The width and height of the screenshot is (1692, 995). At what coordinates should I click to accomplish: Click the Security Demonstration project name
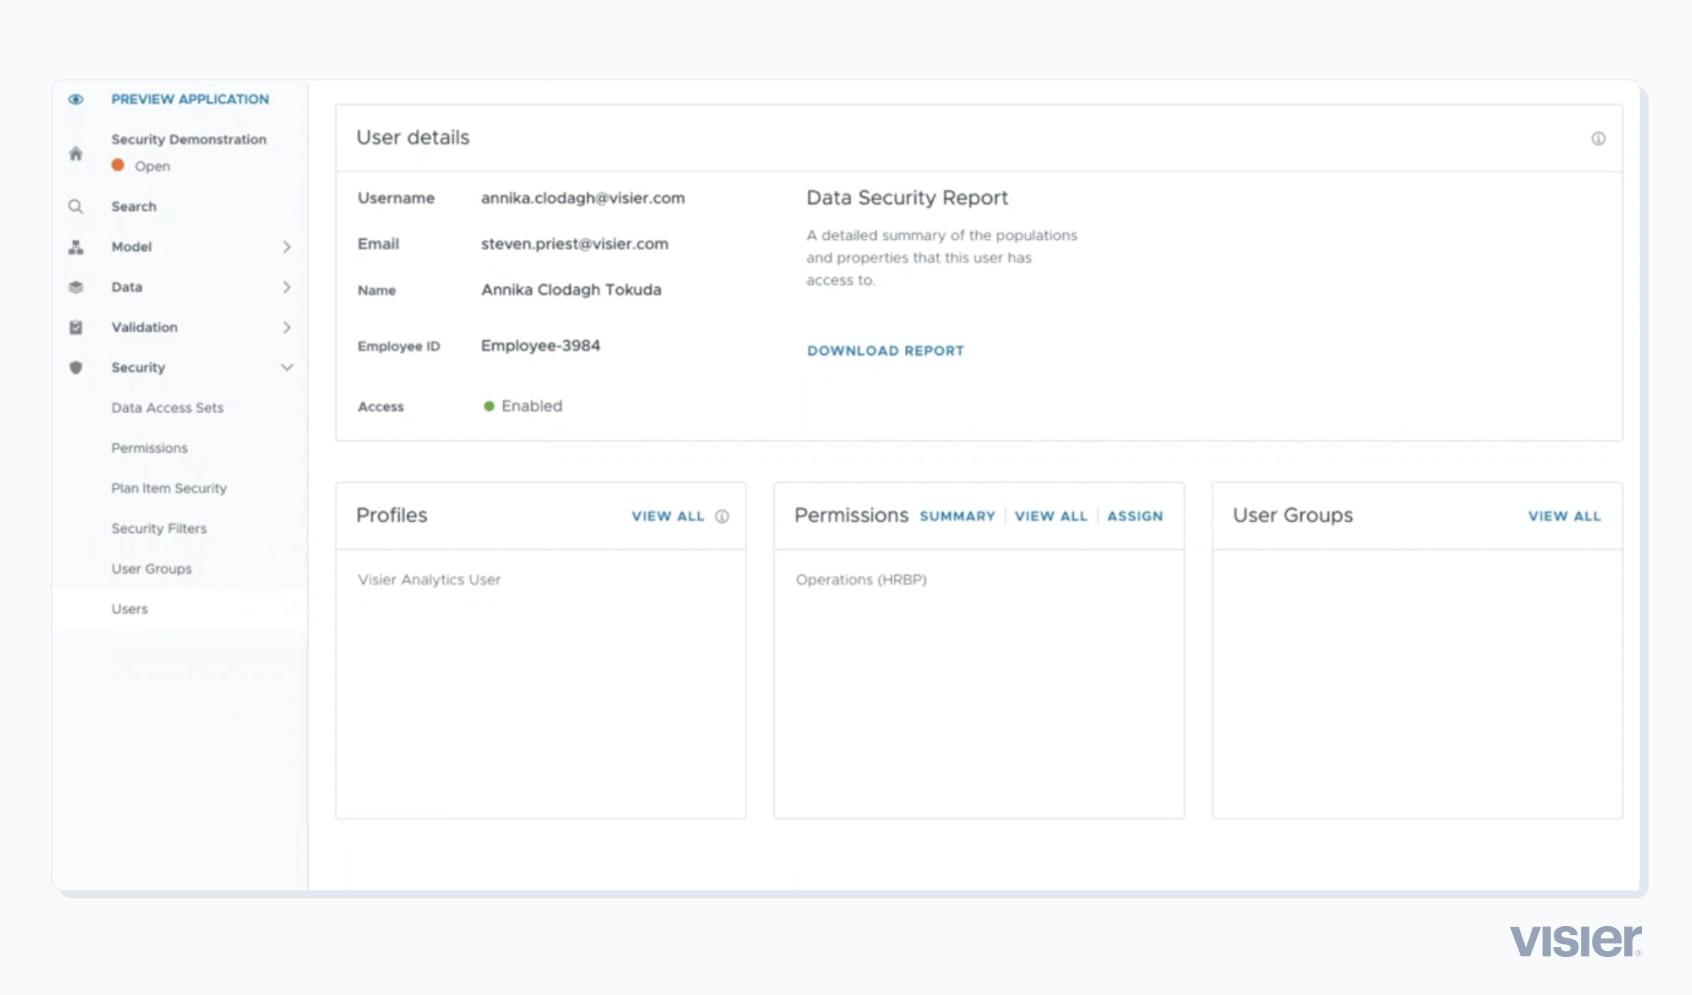click(189, 139)
